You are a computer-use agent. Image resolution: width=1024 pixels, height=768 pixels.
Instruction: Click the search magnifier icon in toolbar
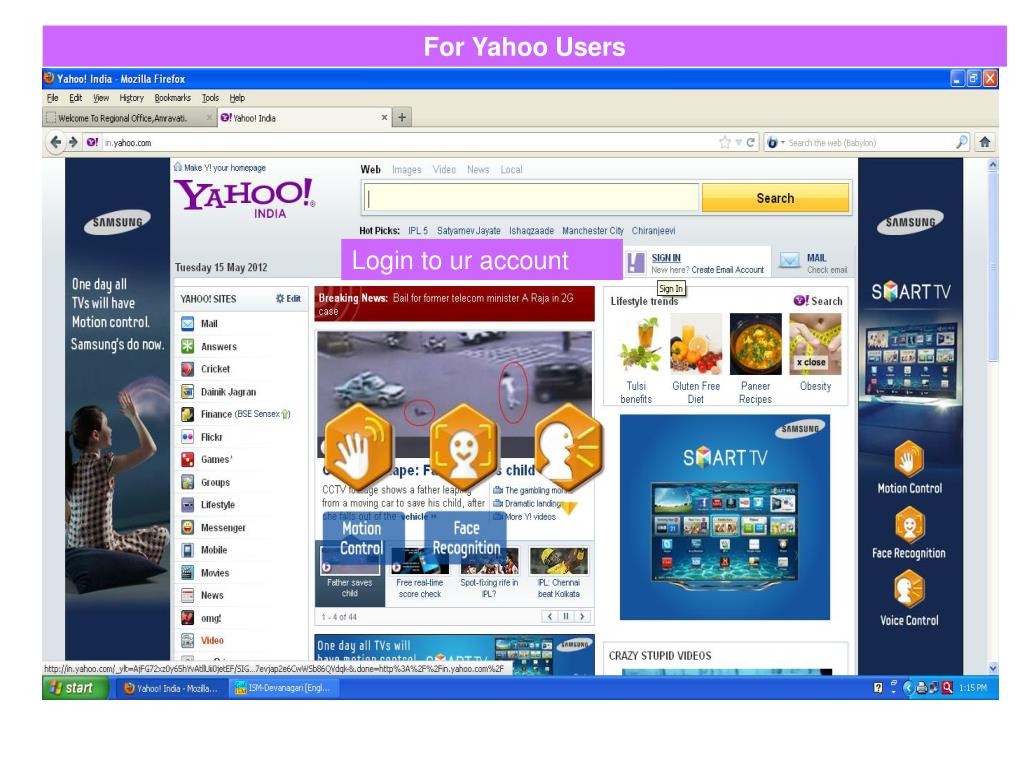961,142
